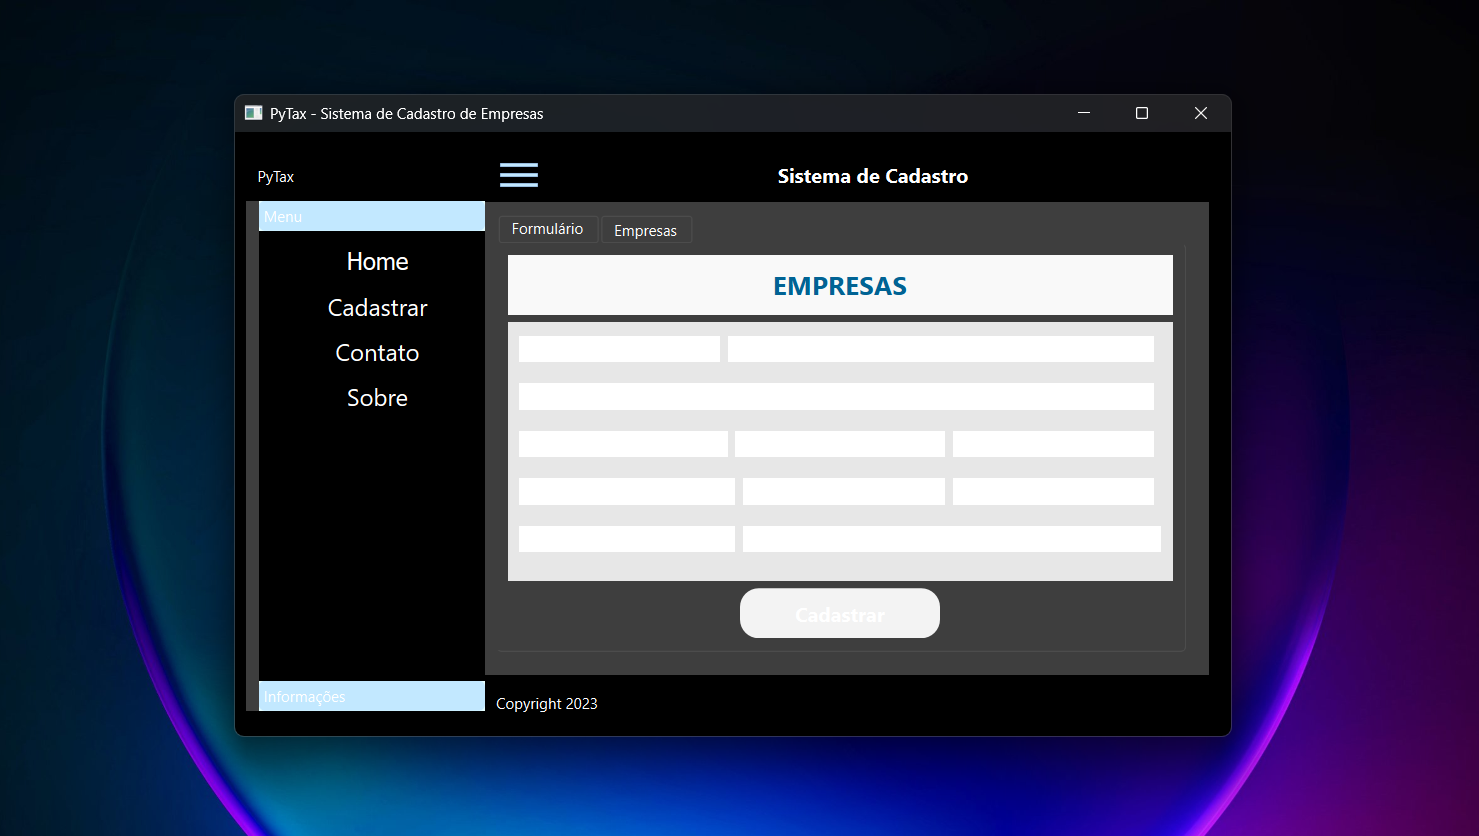Open the Sobre page
Image resolution: width=1479 pixels, height=836 pixels.
[x=377, y=397]
